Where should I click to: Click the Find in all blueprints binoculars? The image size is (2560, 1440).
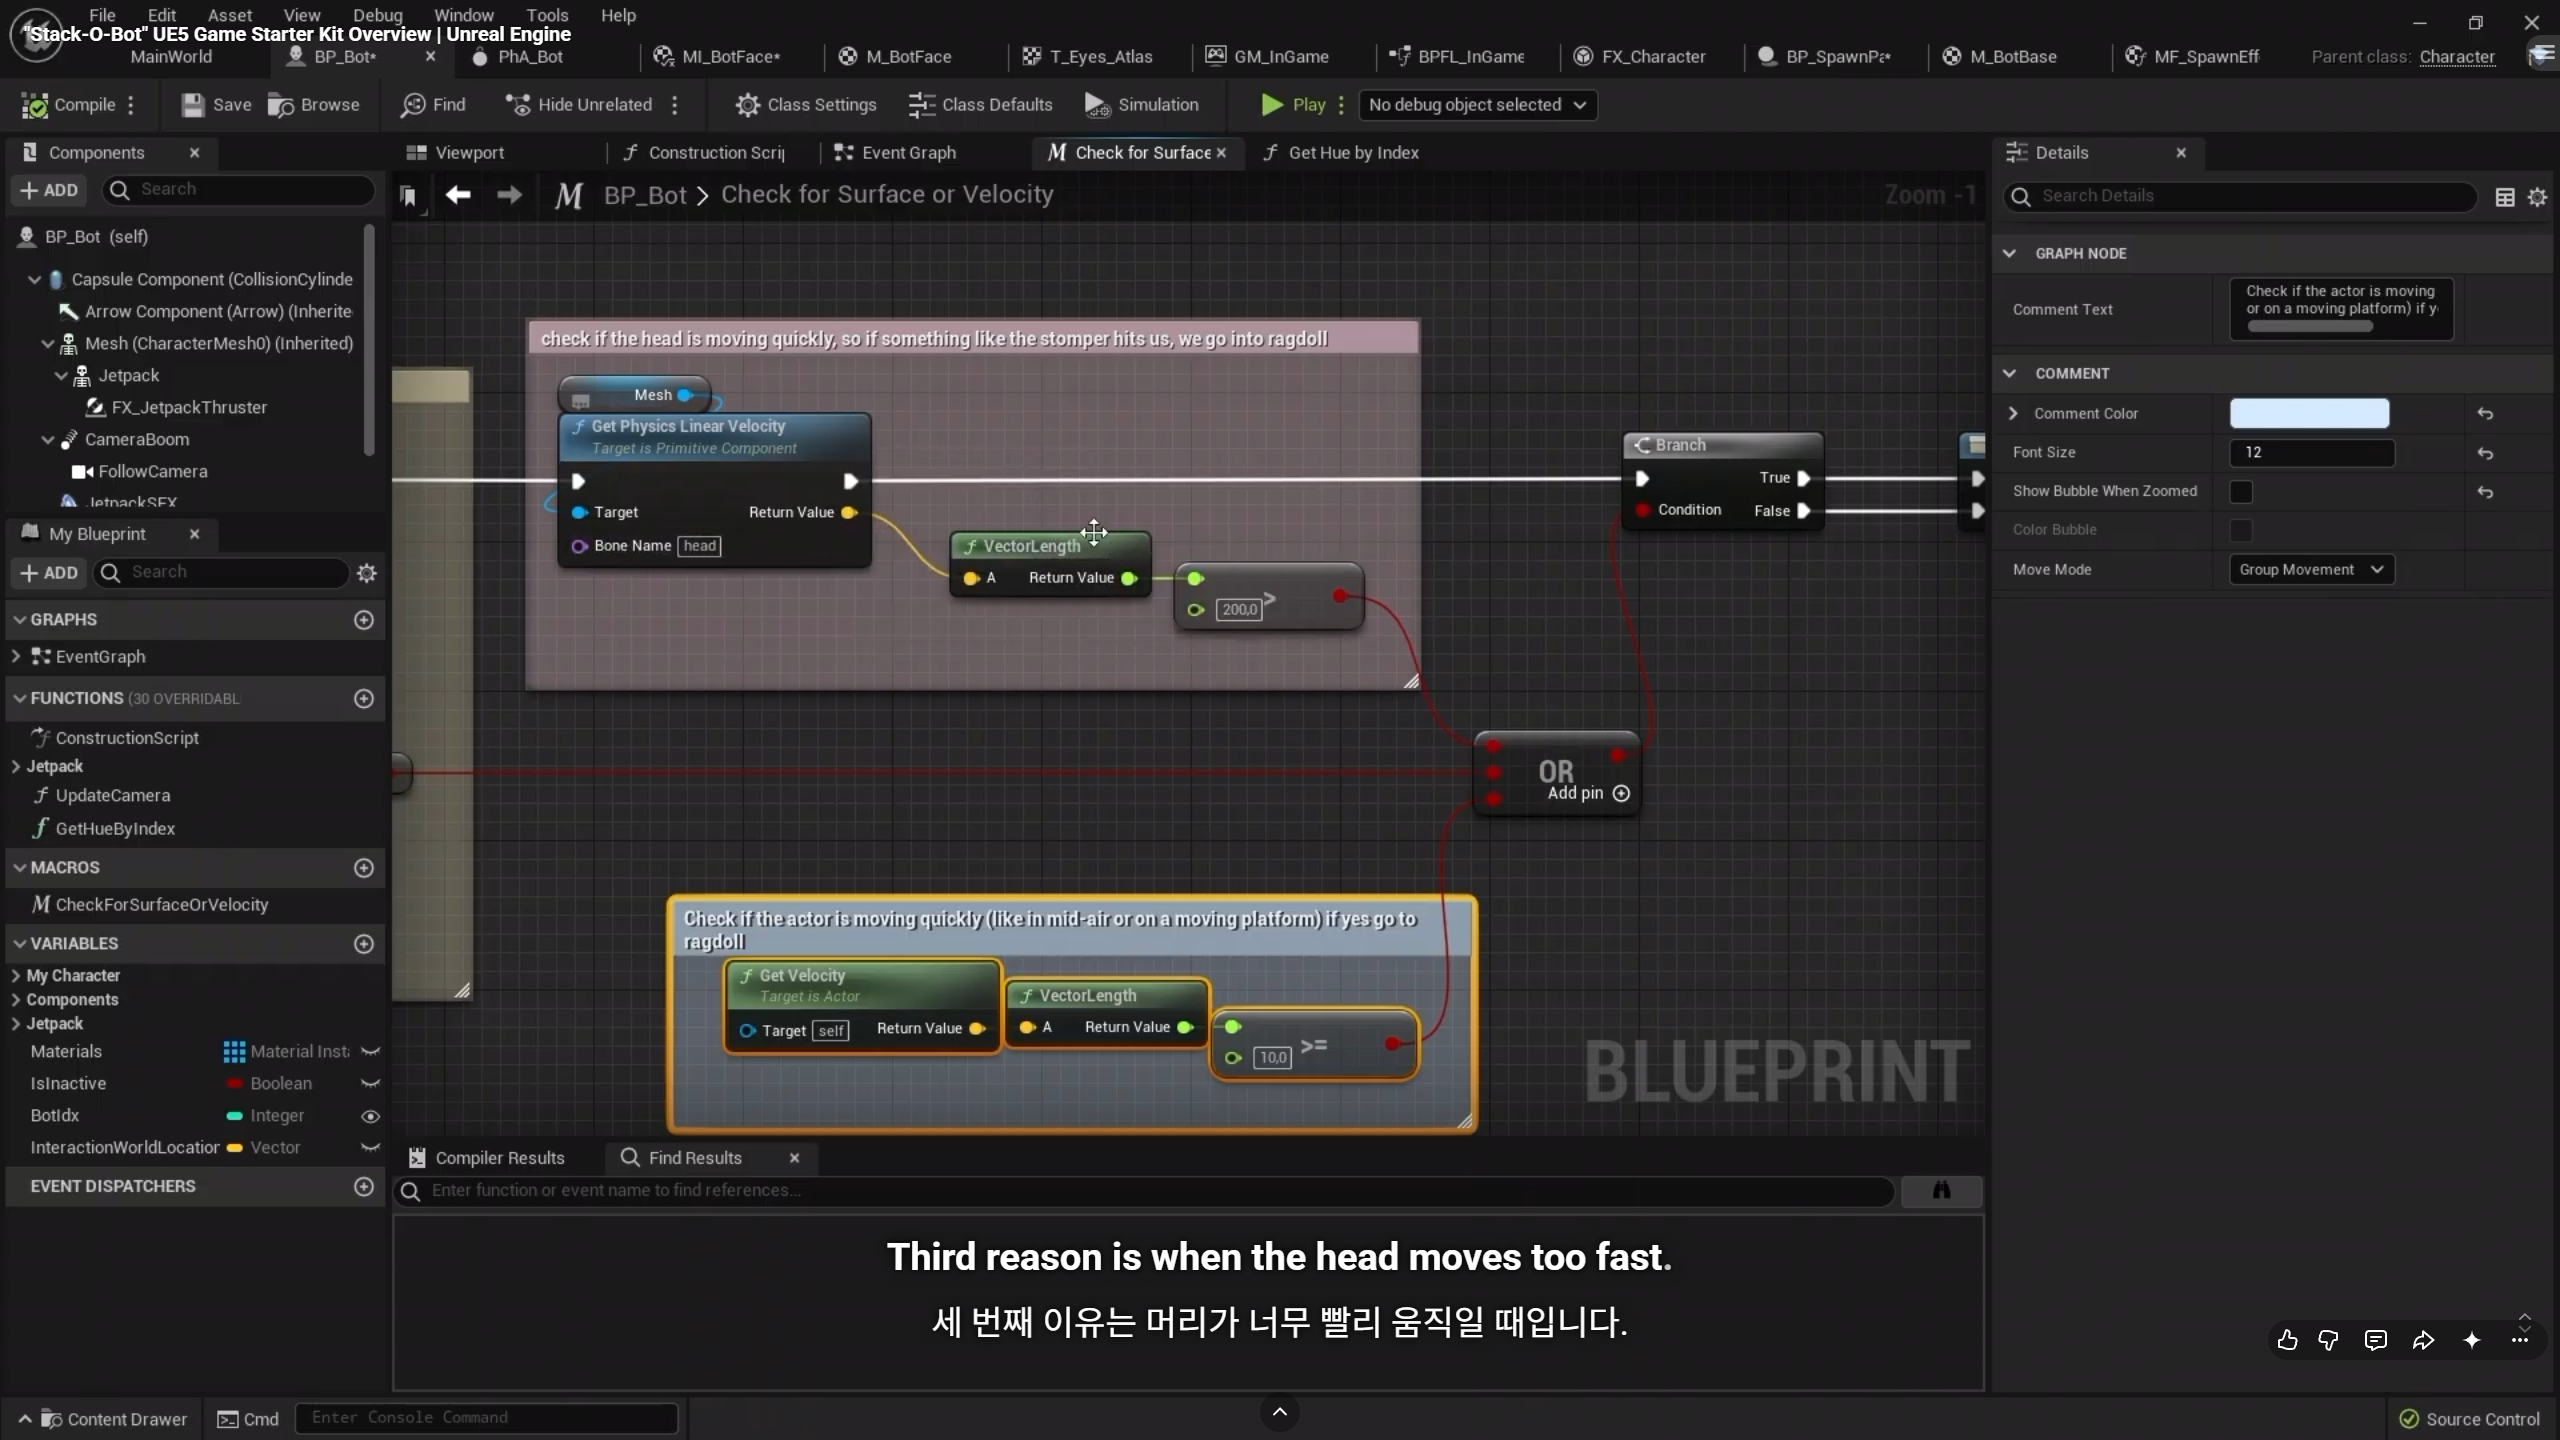tap(1941, 1190)
